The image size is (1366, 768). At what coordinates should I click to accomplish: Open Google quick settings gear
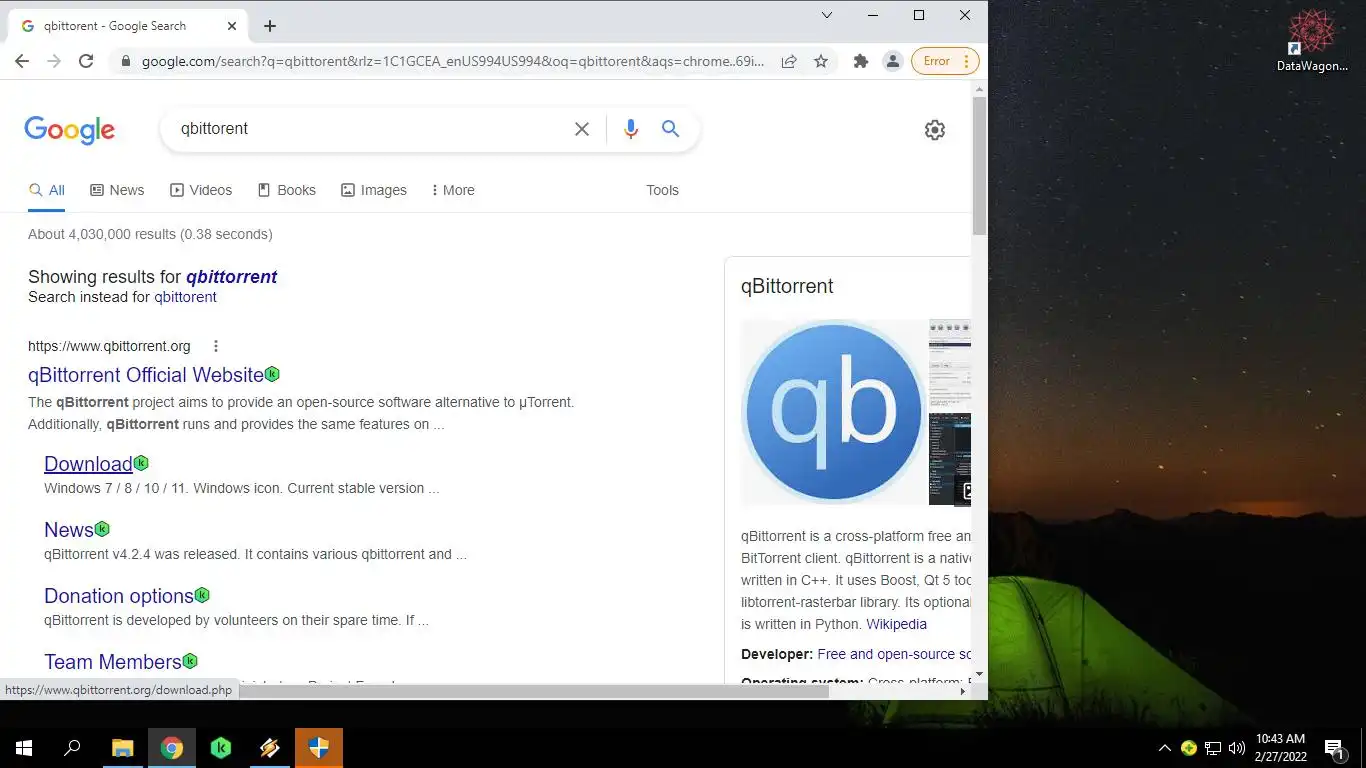tap(934, 130)
